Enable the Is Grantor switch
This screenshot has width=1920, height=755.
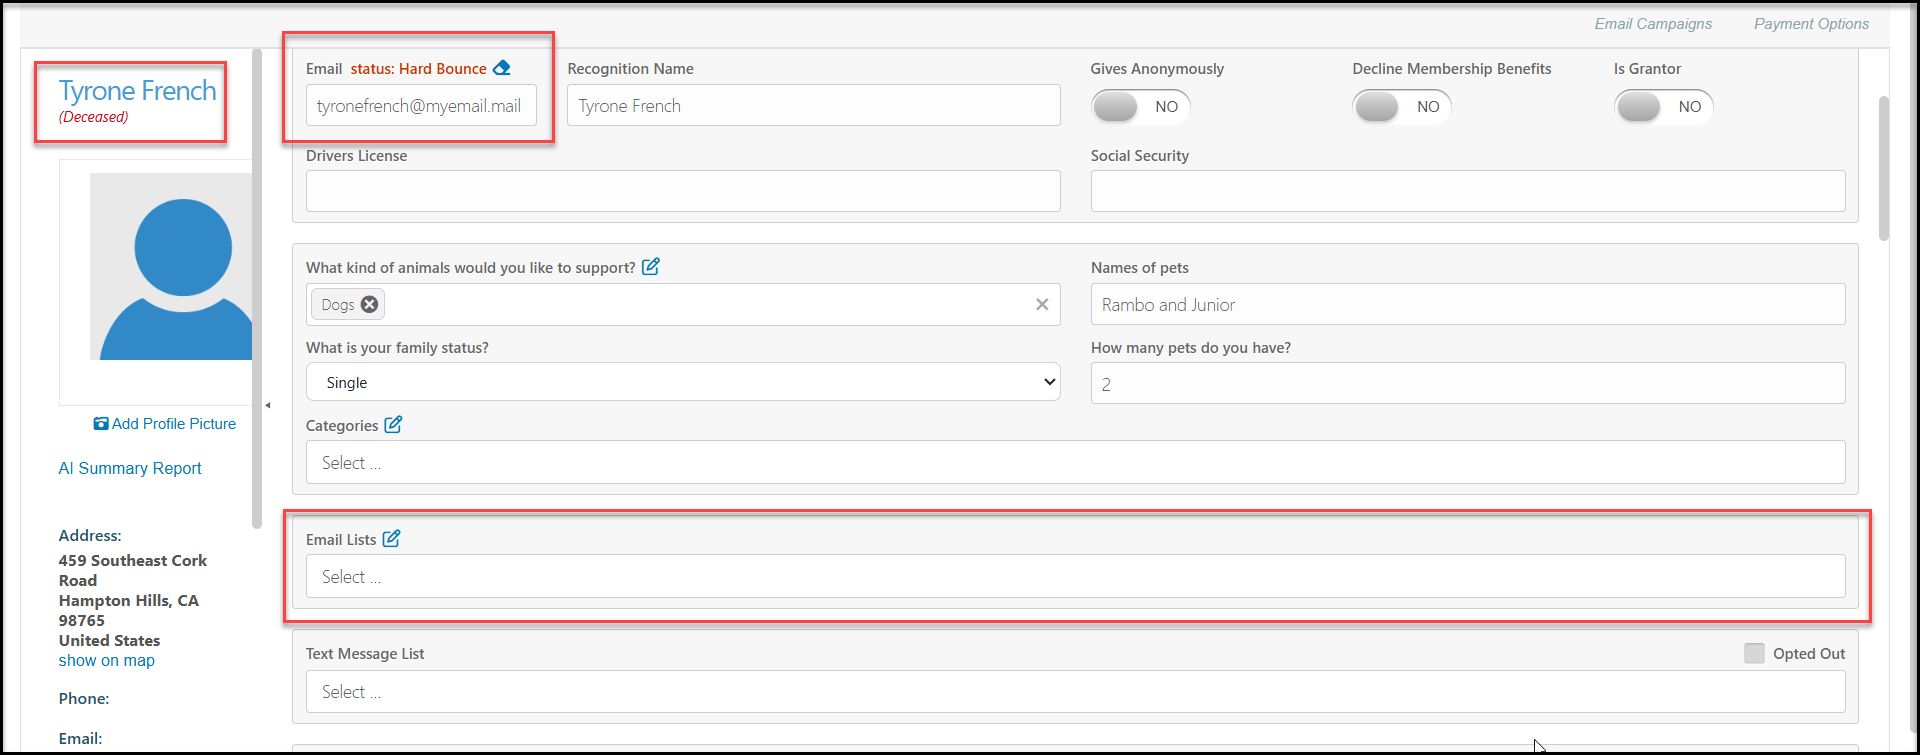coord(1664,106)
